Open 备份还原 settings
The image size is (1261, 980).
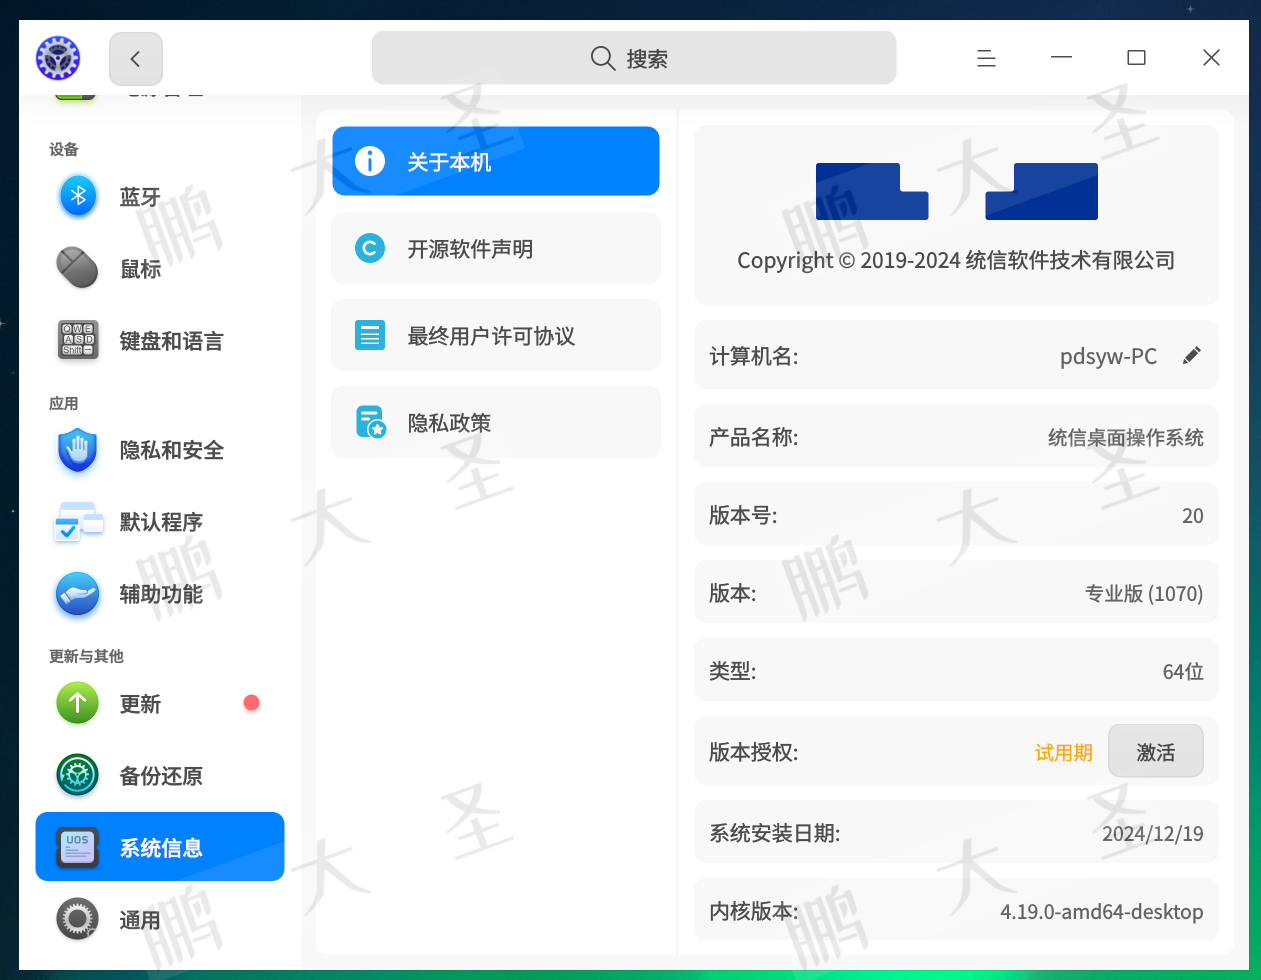pos(160,776)
